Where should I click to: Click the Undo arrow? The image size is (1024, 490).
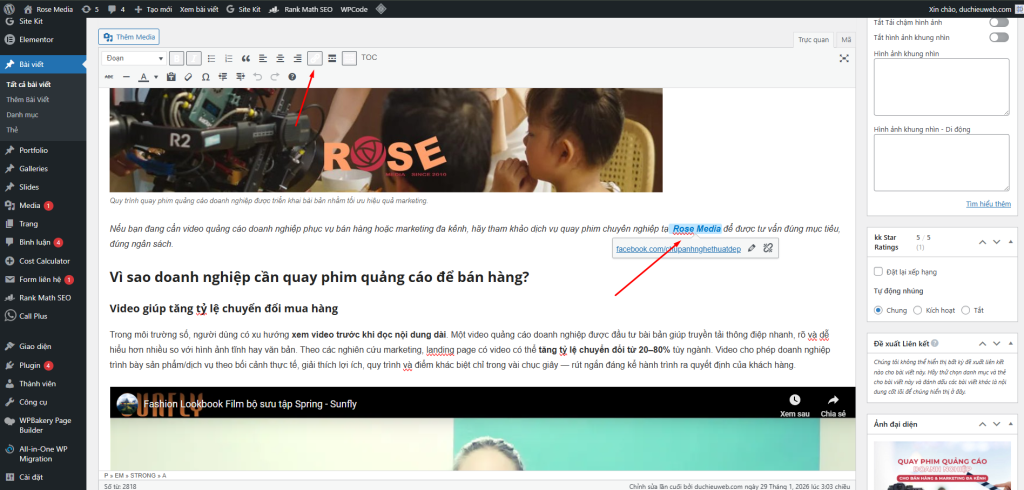tap(257, 76)
